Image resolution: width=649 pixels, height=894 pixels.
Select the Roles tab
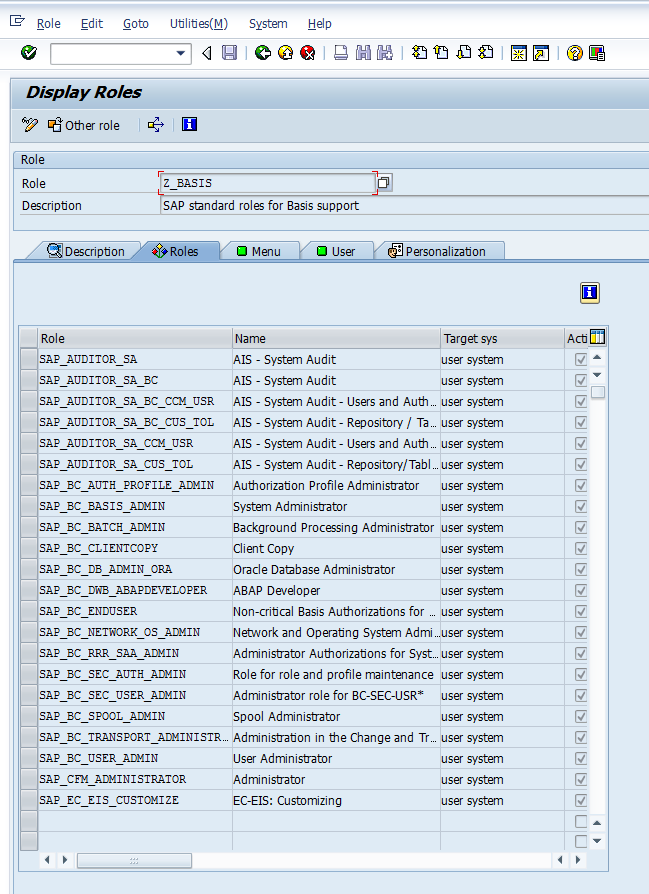click(176, 251)
